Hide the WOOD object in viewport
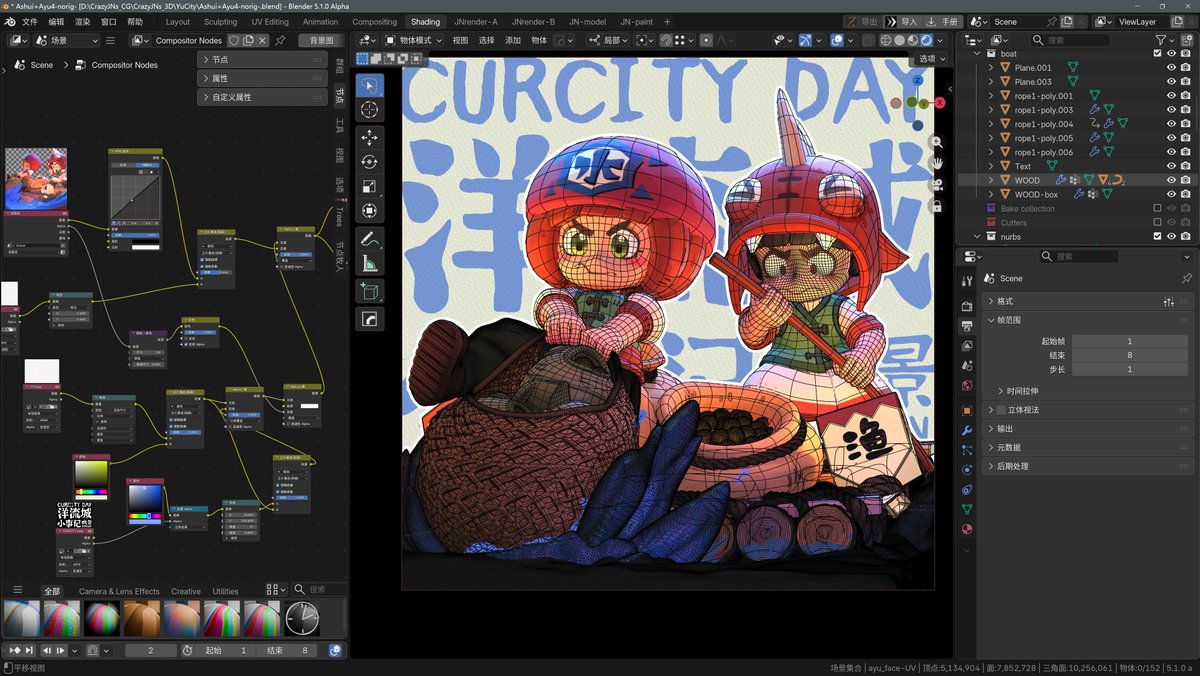 click(1171, 180)
